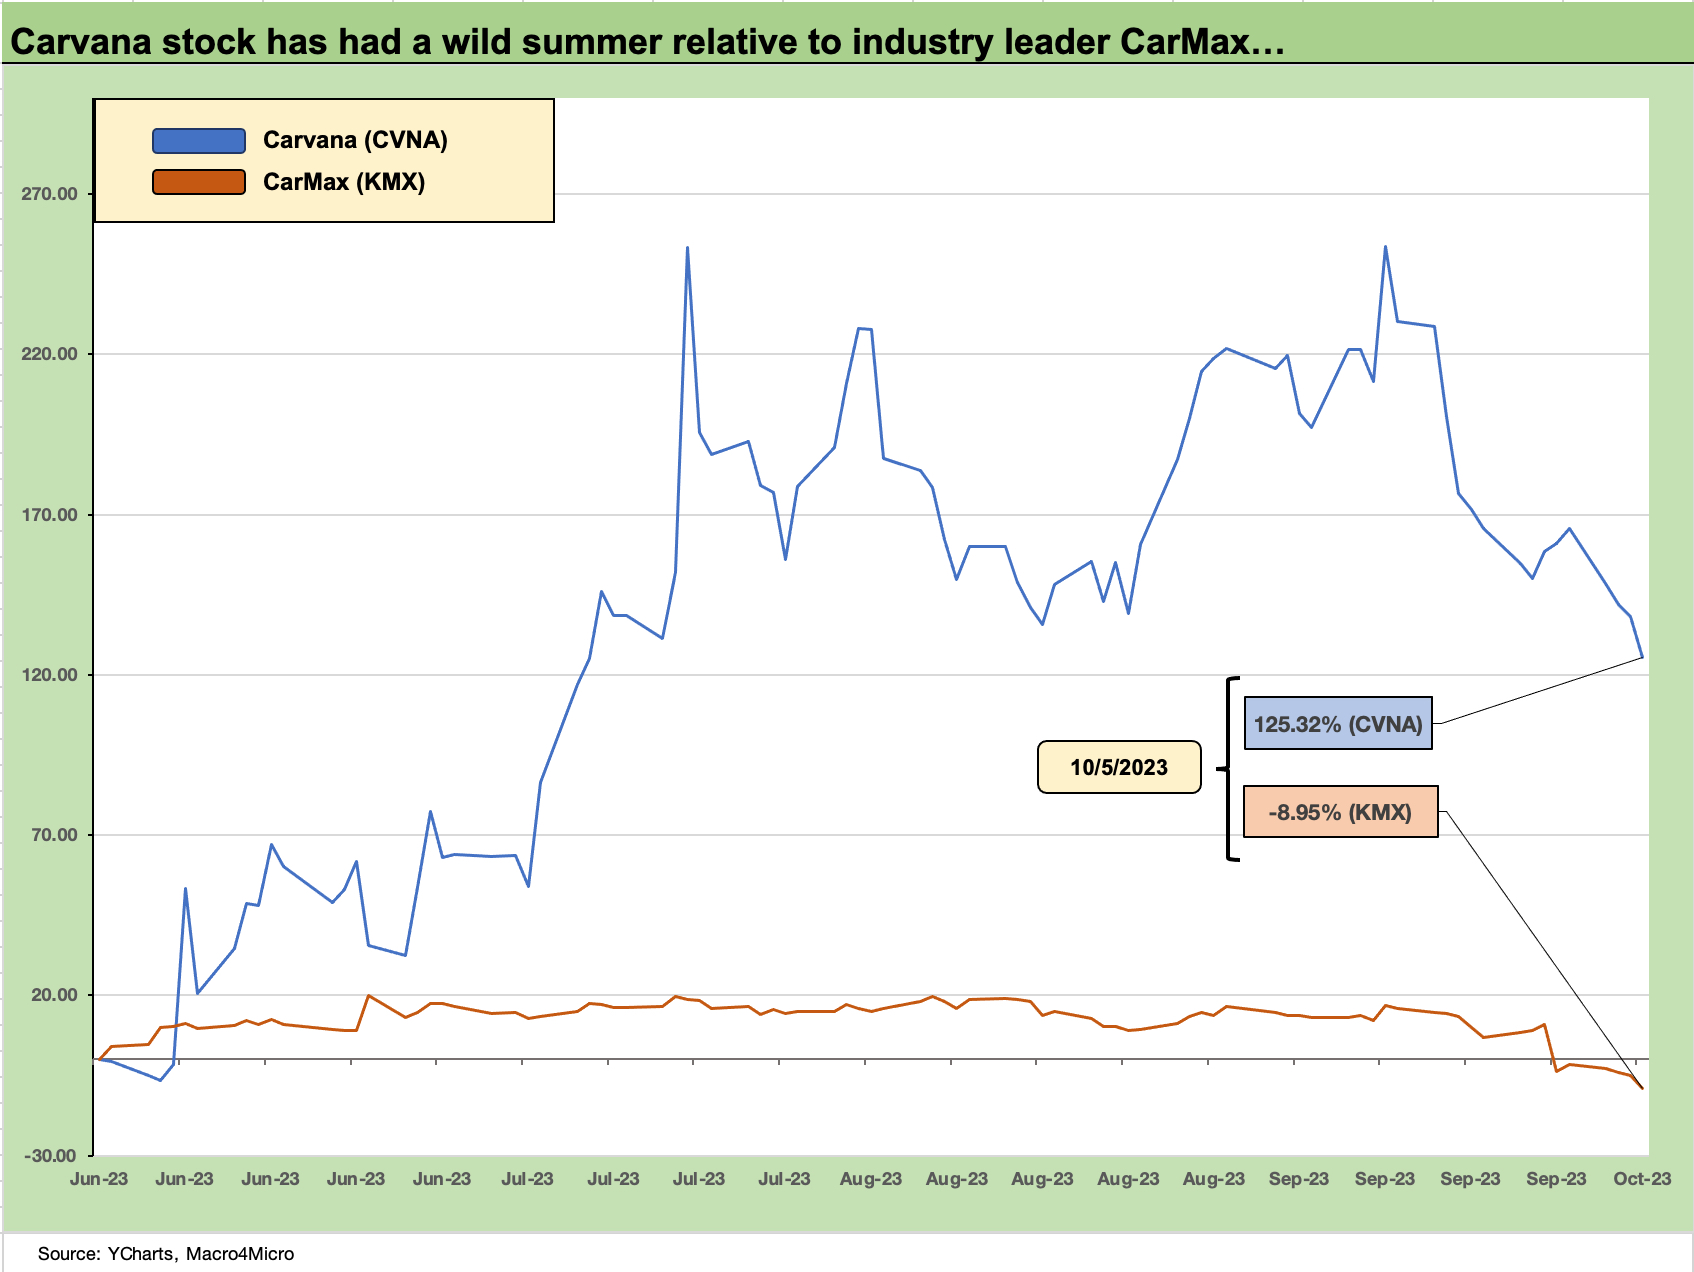The height and width of the screenshot is (1272, 1694).
Task: Click the orange CarMax legend swatch
Action: 198,182
